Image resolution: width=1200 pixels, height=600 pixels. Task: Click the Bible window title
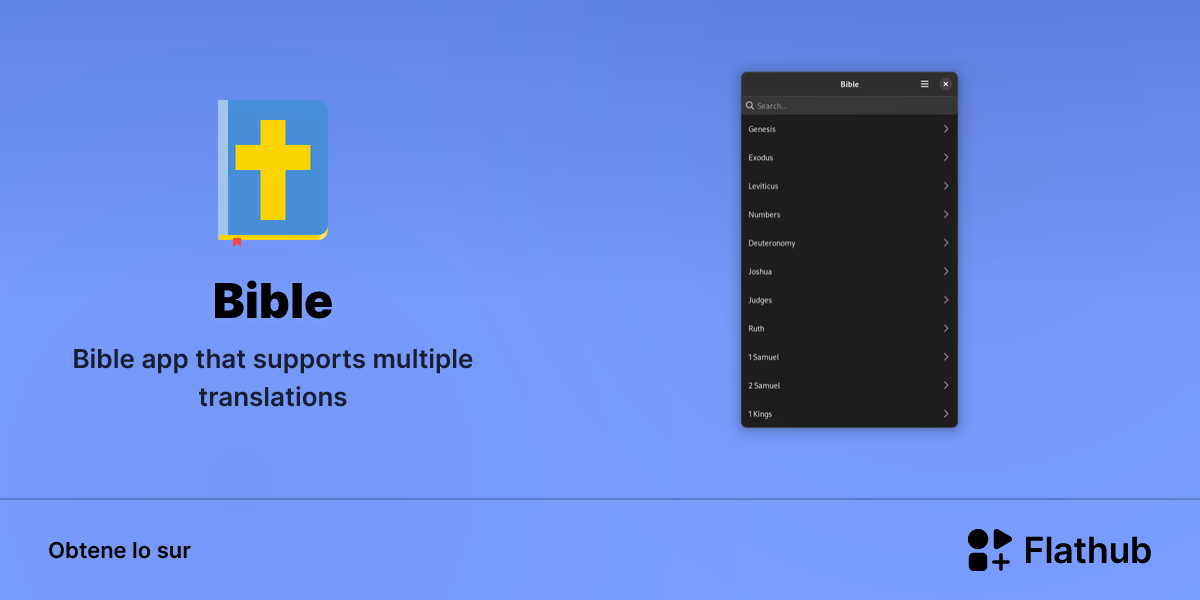coord(849,85)
